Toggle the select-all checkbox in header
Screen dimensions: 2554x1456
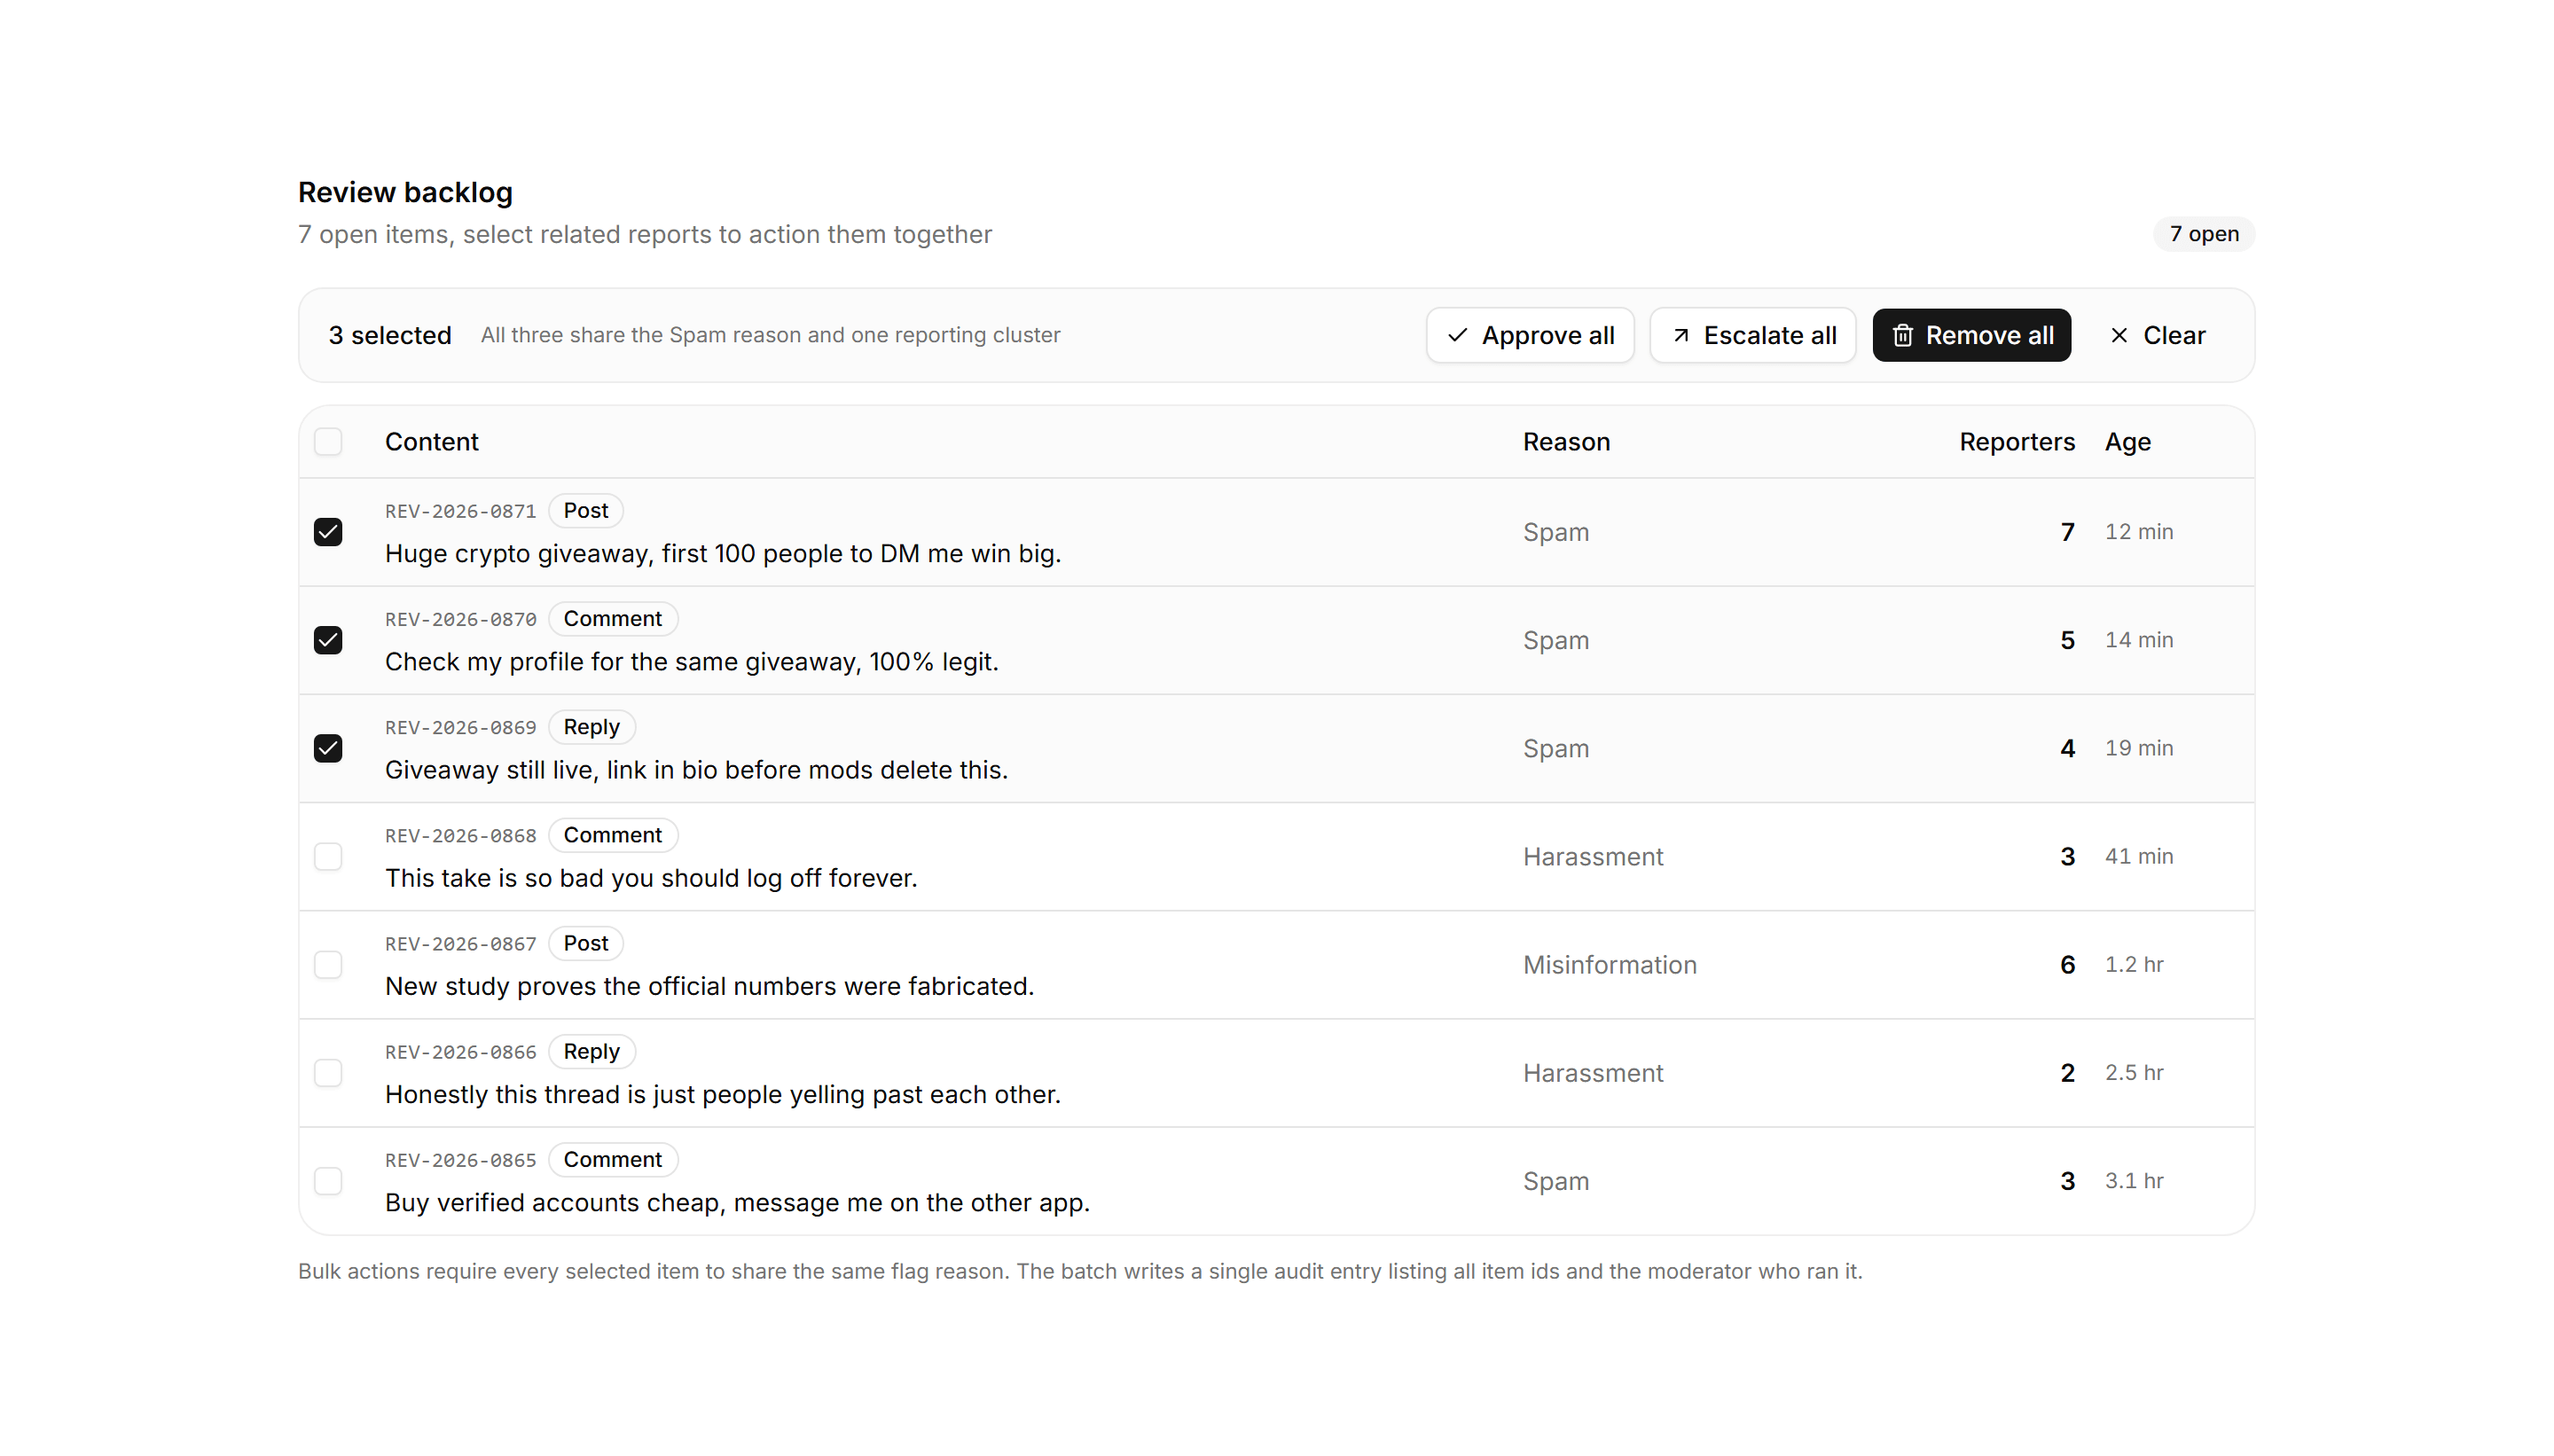pyautogui.click(x=328, y=442)
